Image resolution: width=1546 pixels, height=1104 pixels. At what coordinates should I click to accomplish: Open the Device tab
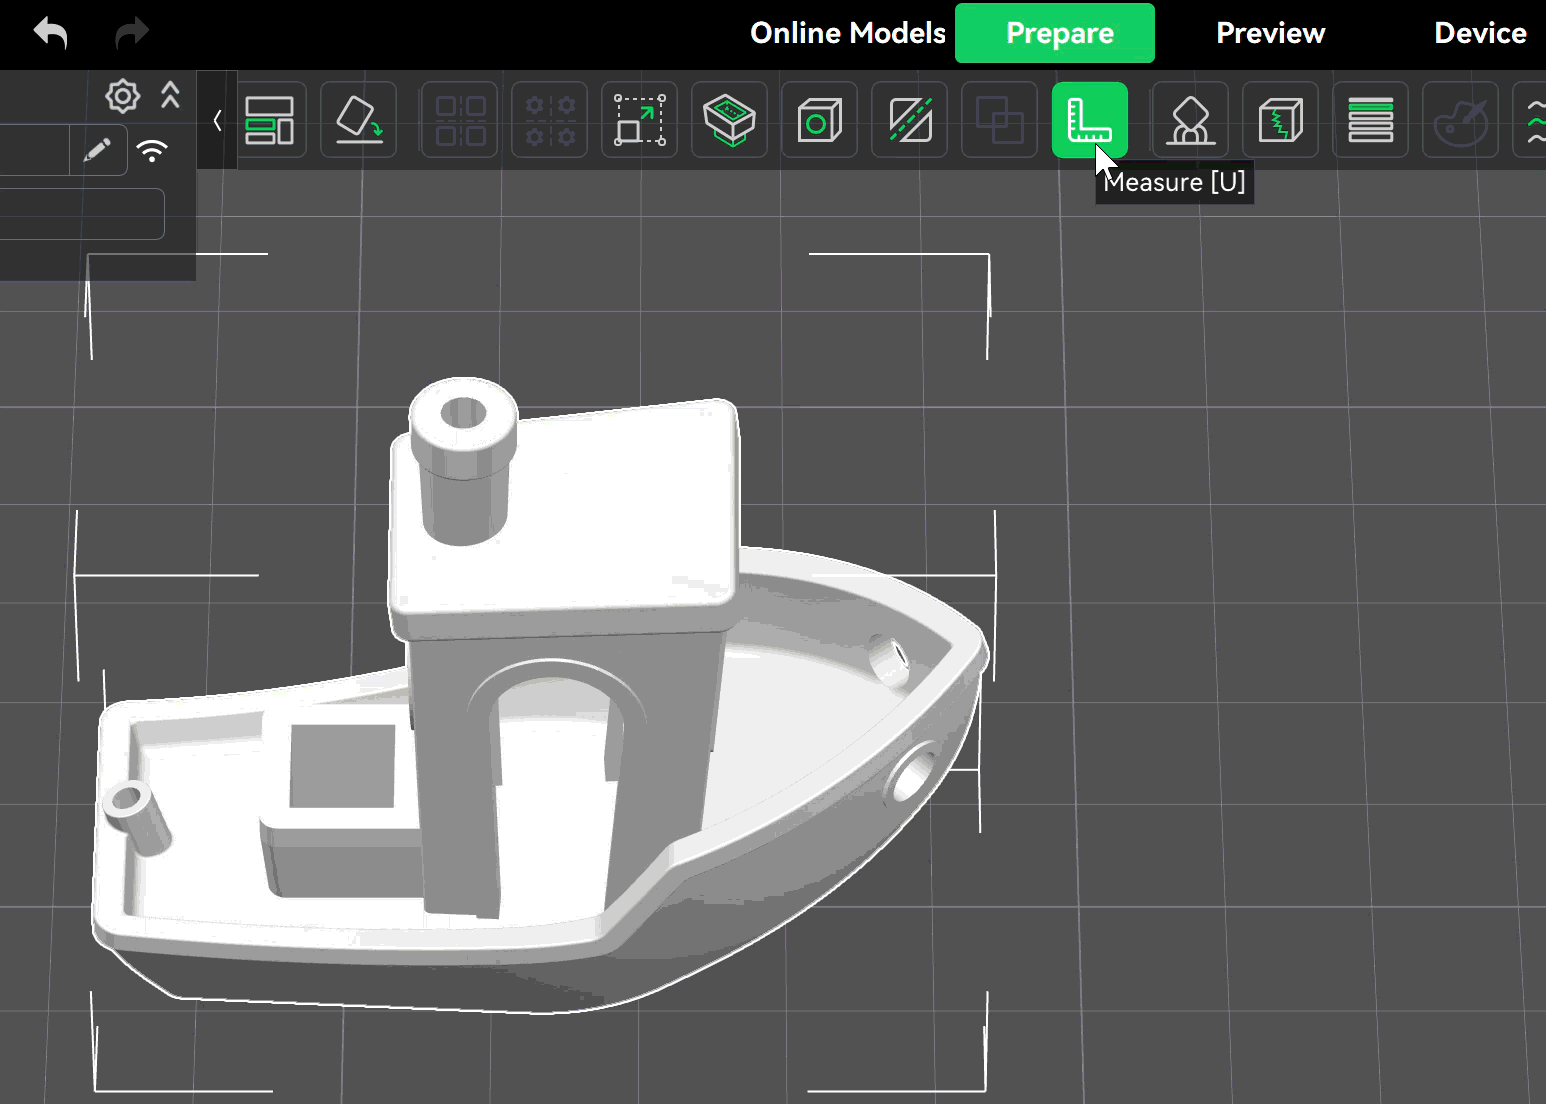(x=1481, y=33)
